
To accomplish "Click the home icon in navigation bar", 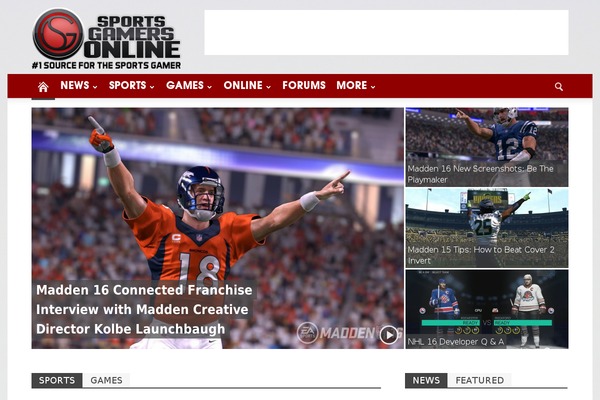I will pyautogui.click(x=43, y=87).
